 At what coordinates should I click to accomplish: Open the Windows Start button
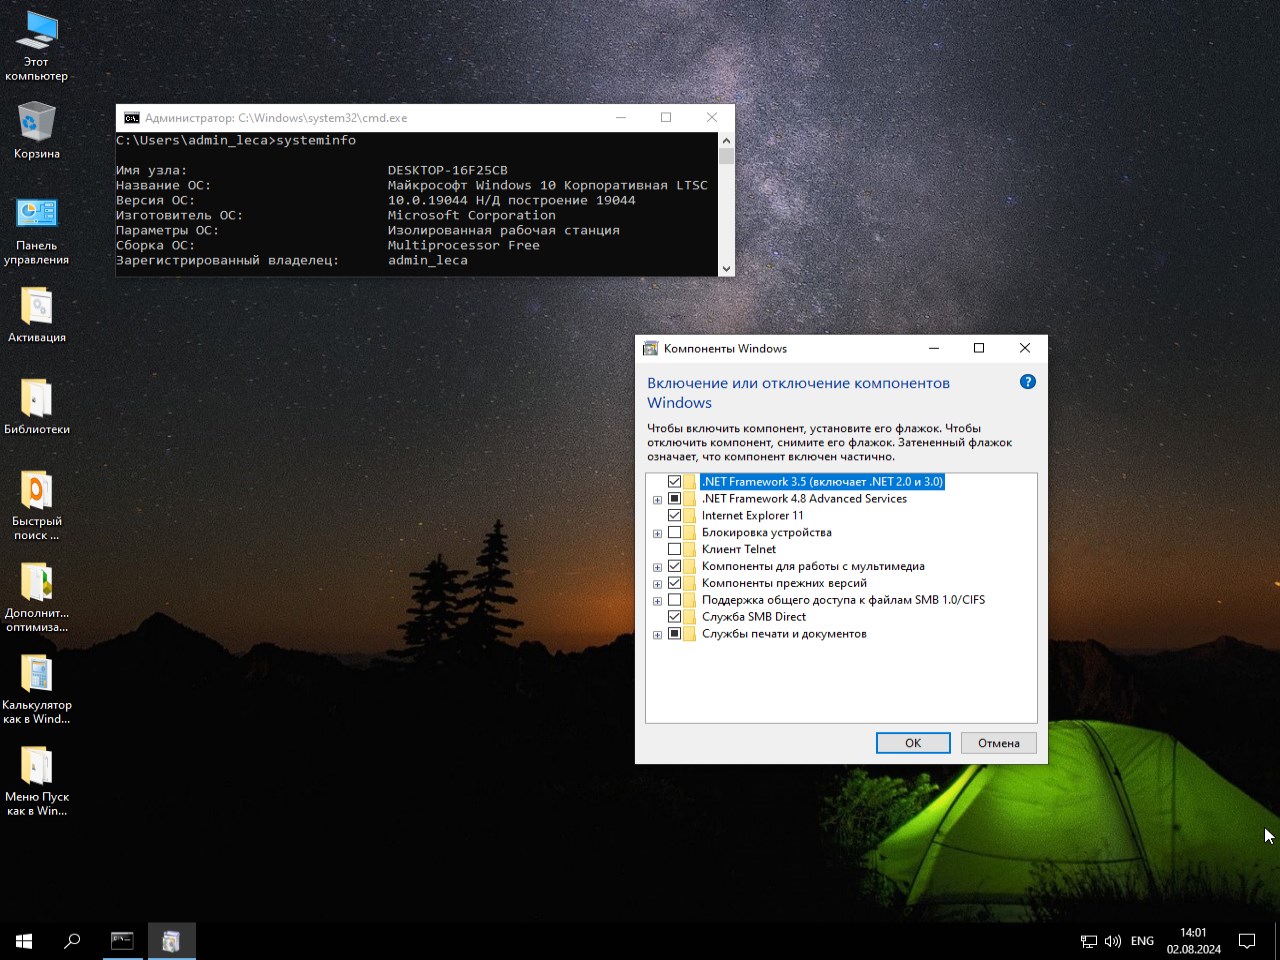24,941
